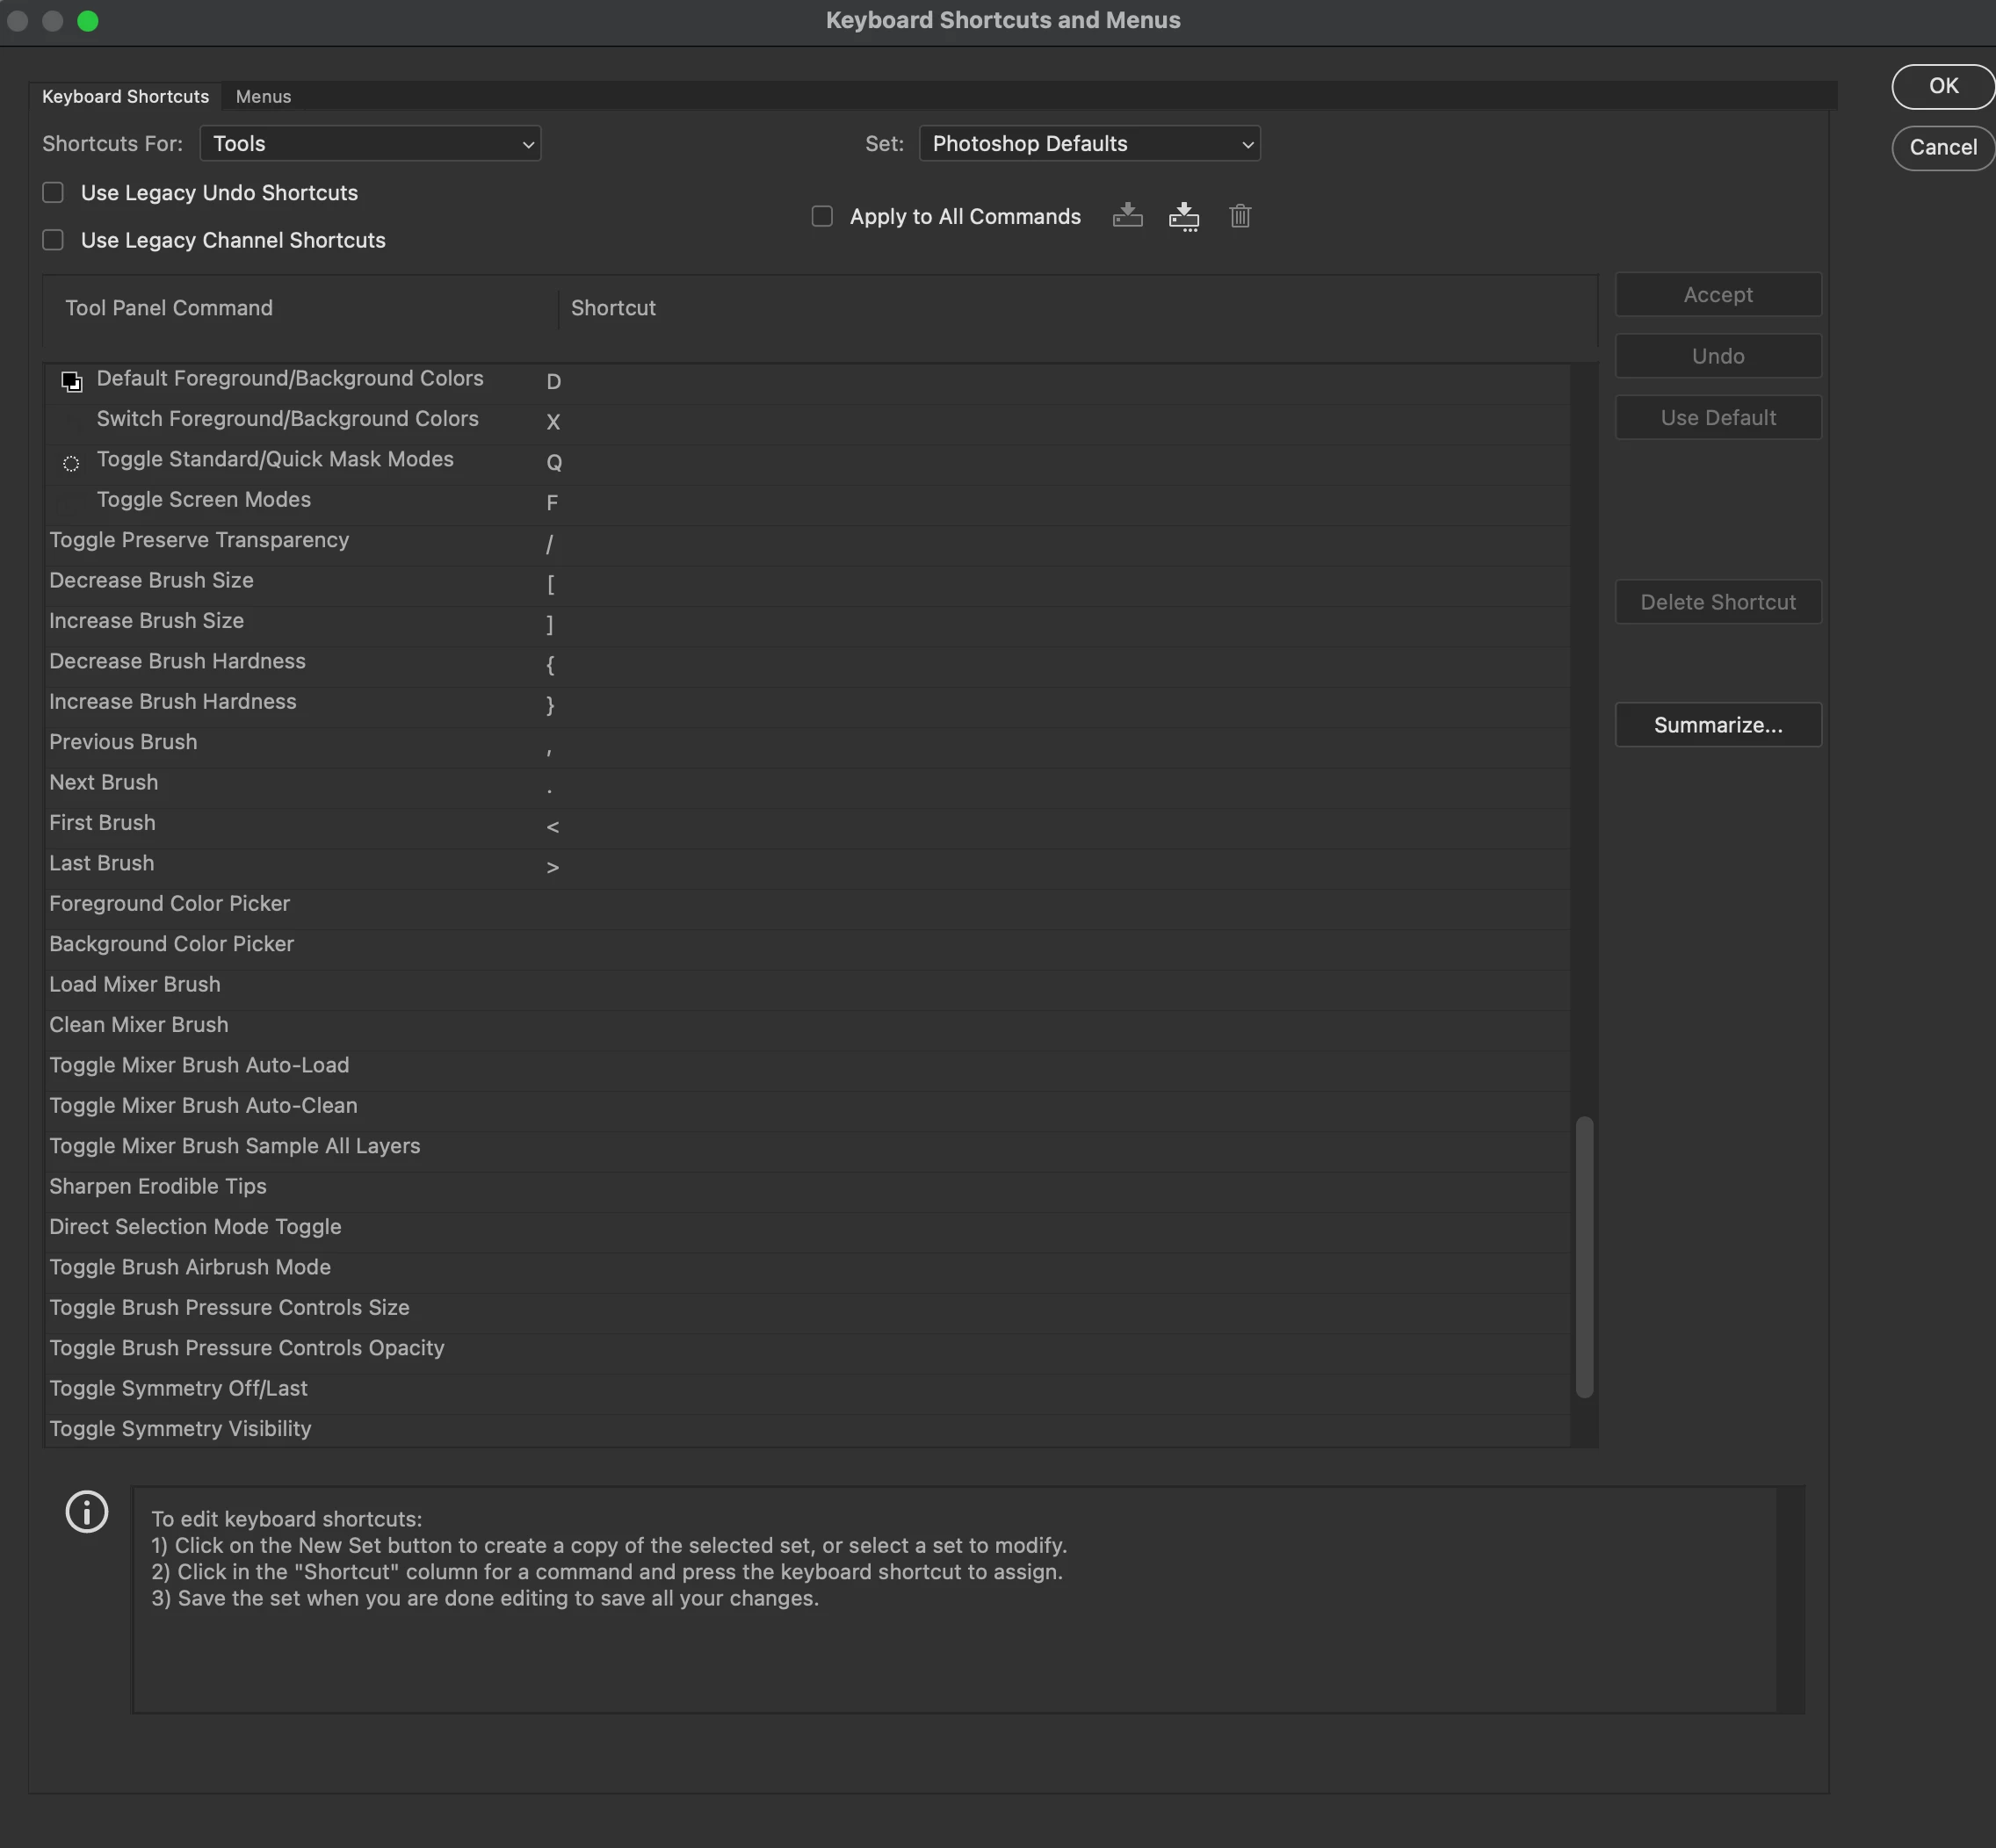
Task: Click the delete shortcut set trash icon
Action: 1240,216
